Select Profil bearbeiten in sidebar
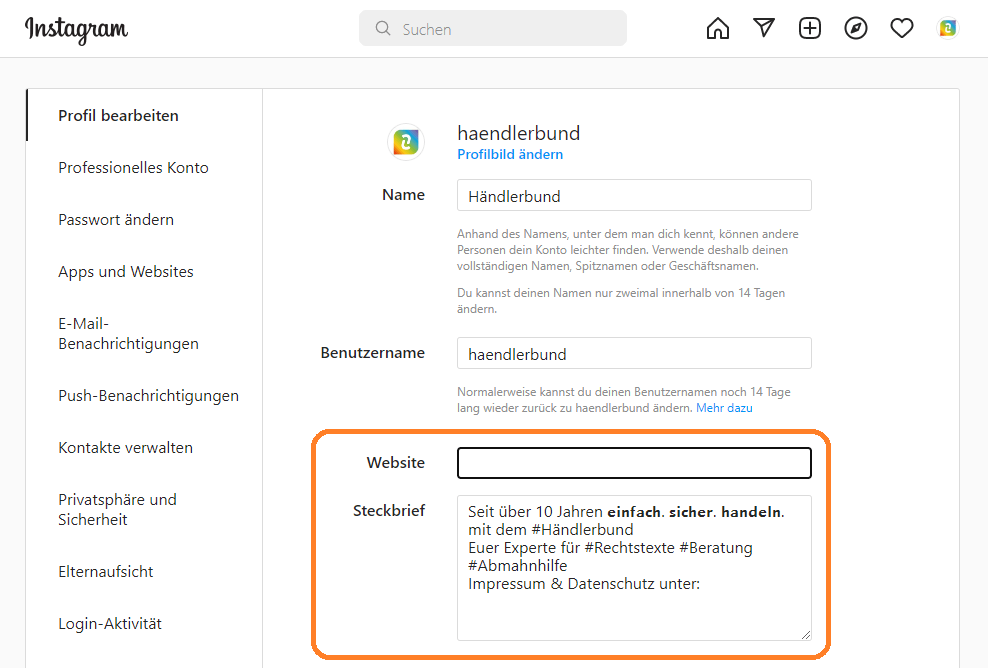This screenshot has height=668, width=988. tap(118, 115)
